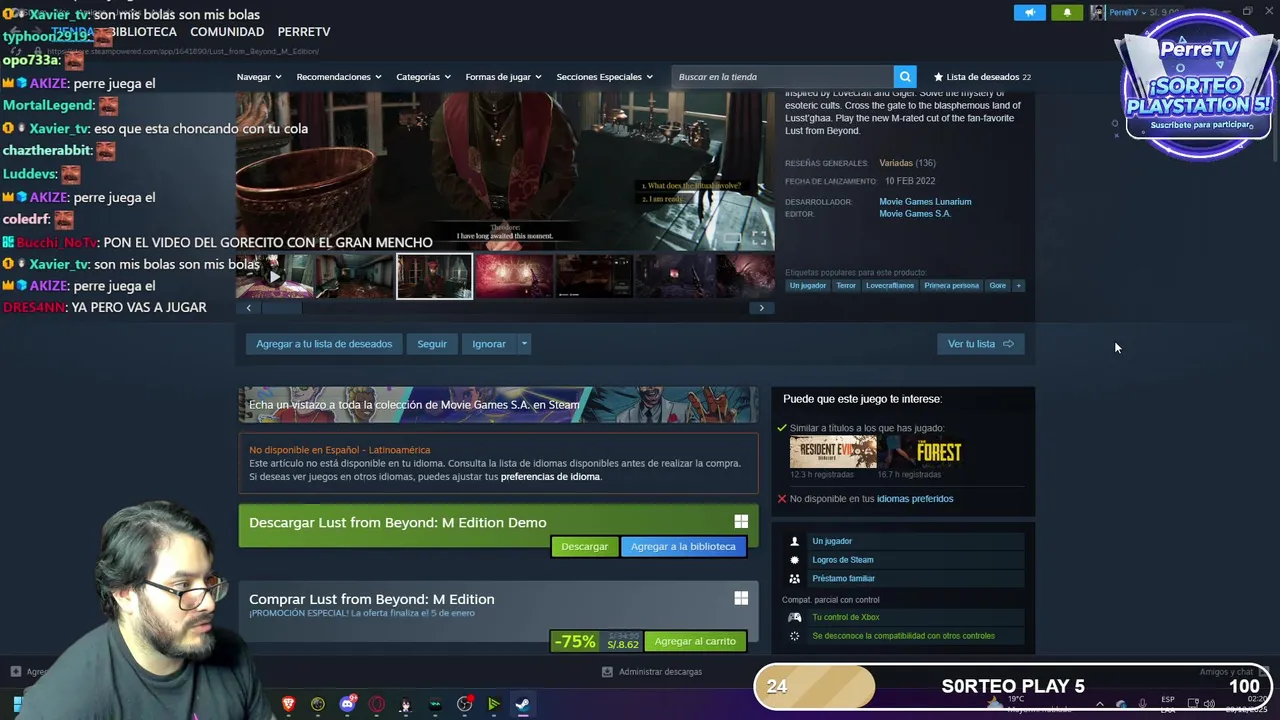The height and width of the screenshot is (720, 1280).
Task: Click the store search magnifier icon
Action: tap(905, 77)
